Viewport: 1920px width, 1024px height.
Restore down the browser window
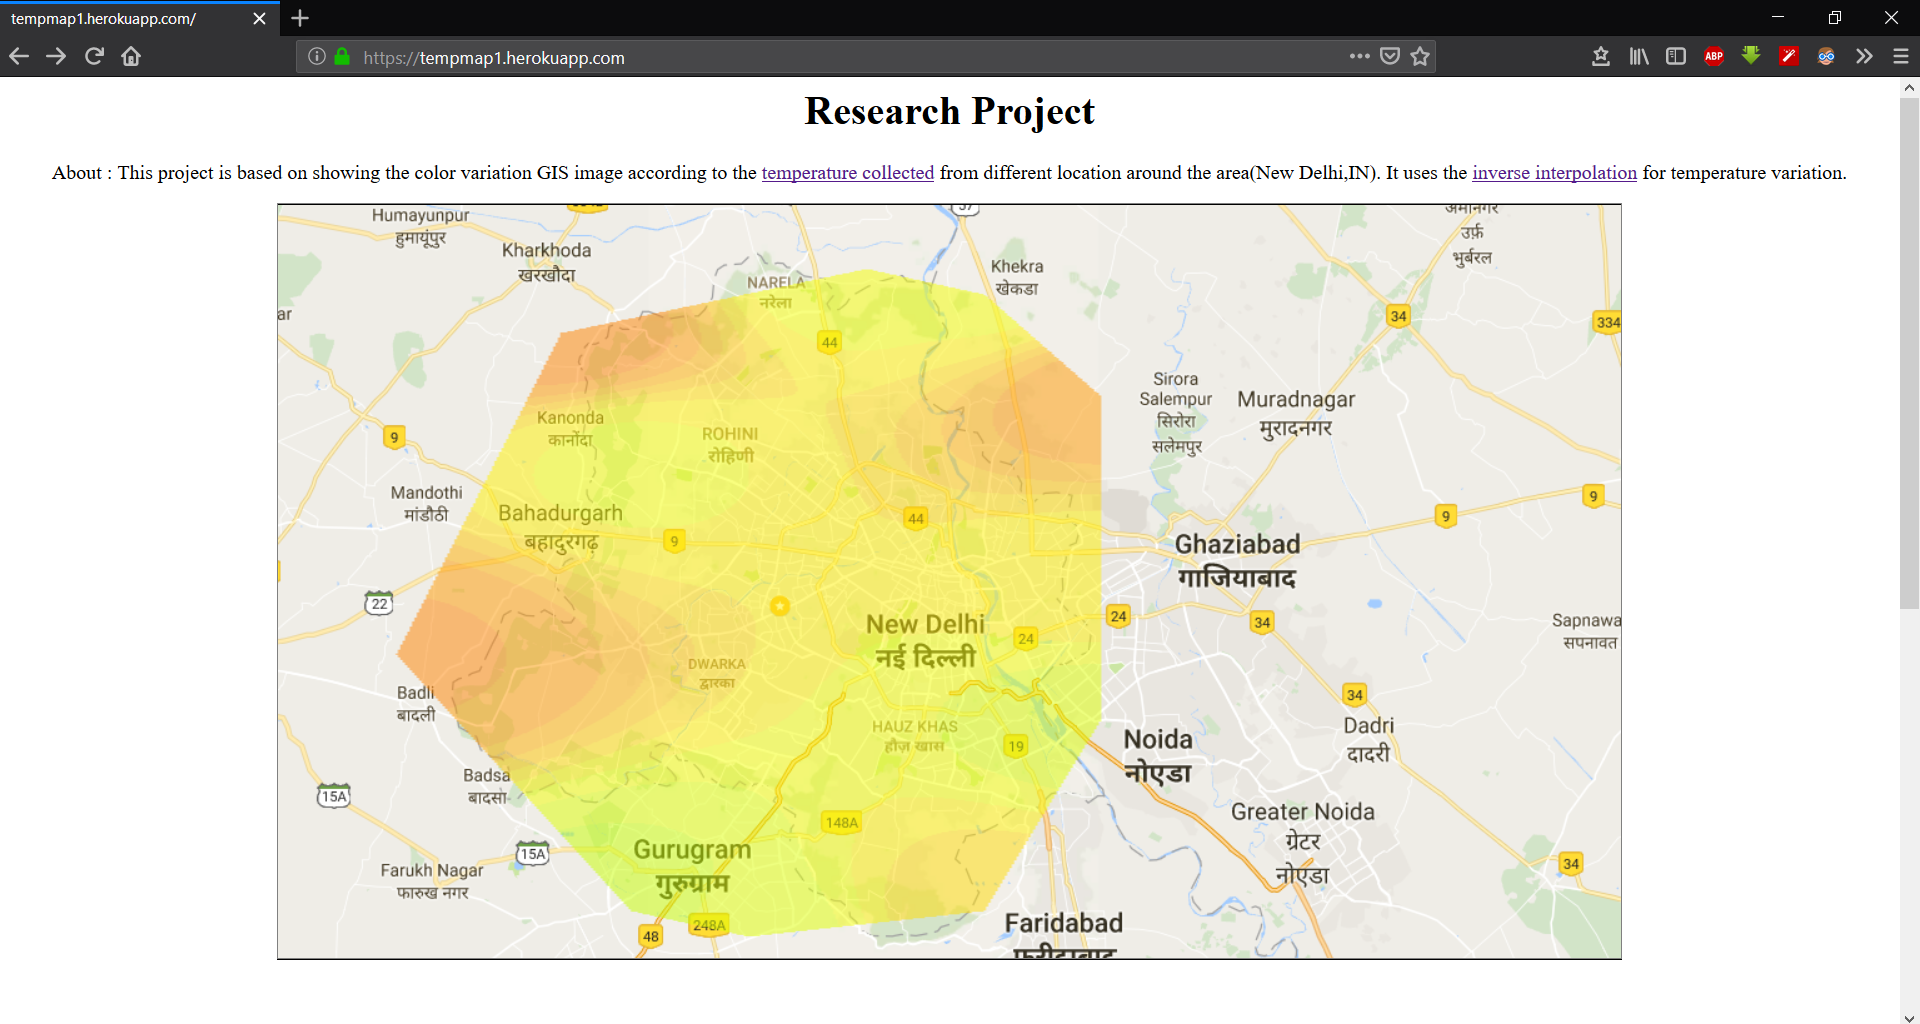point(1834,18)
